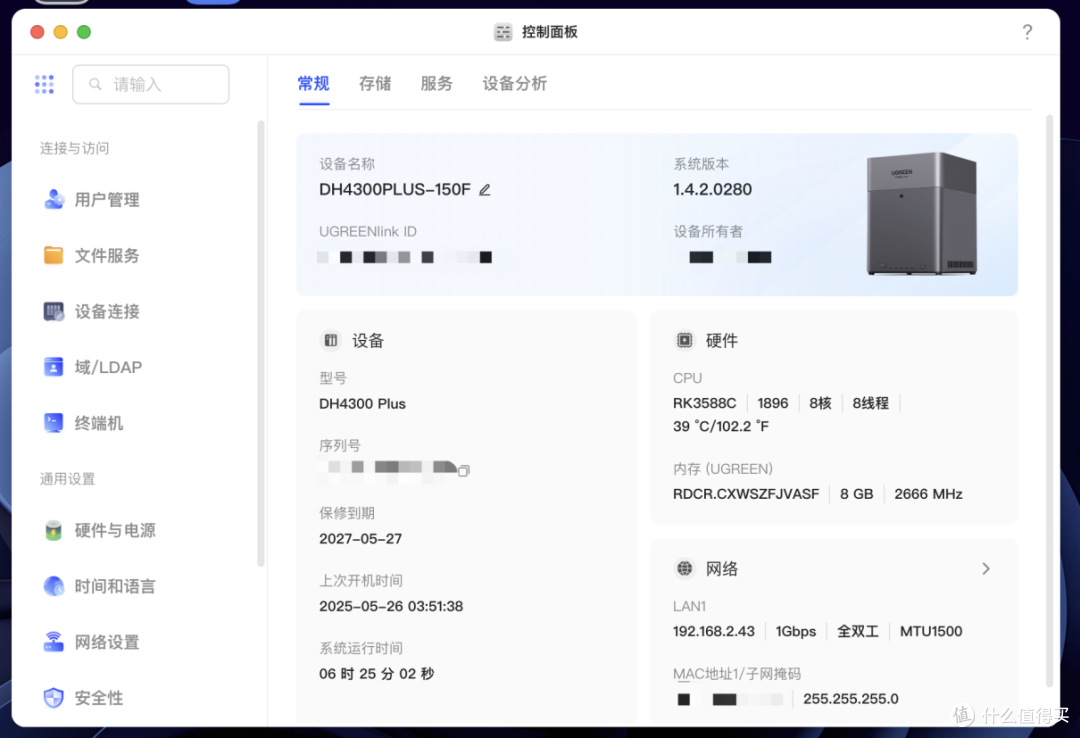Select 8 GB memory size

[x=856, y=494]
